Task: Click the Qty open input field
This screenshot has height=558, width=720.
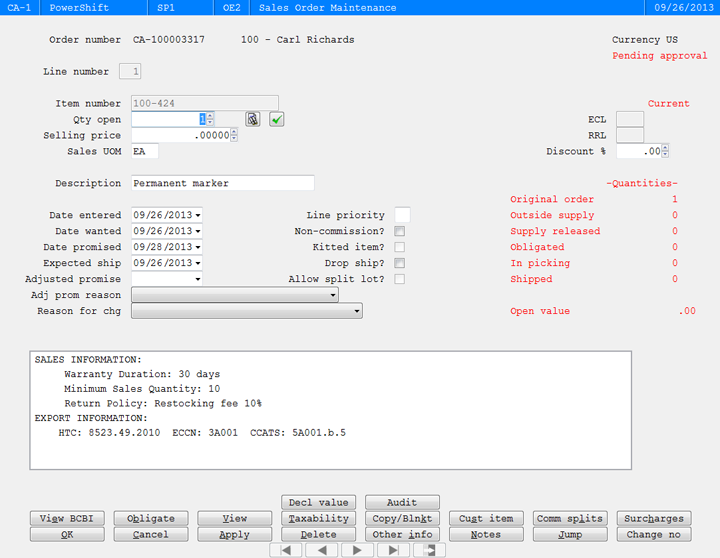Action: tap(169, 119)
